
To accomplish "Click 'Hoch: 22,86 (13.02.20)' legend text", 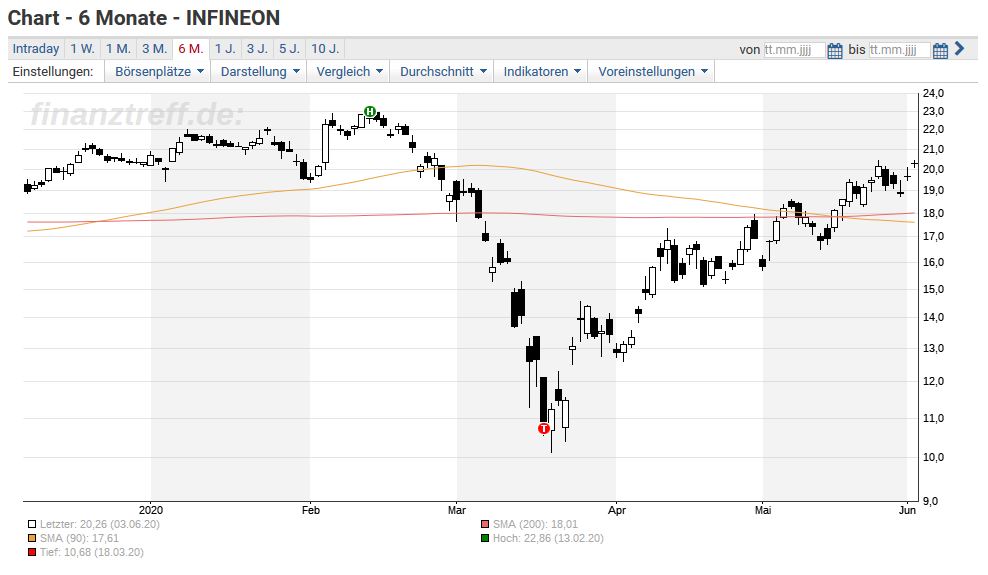I will pos(548,538).
